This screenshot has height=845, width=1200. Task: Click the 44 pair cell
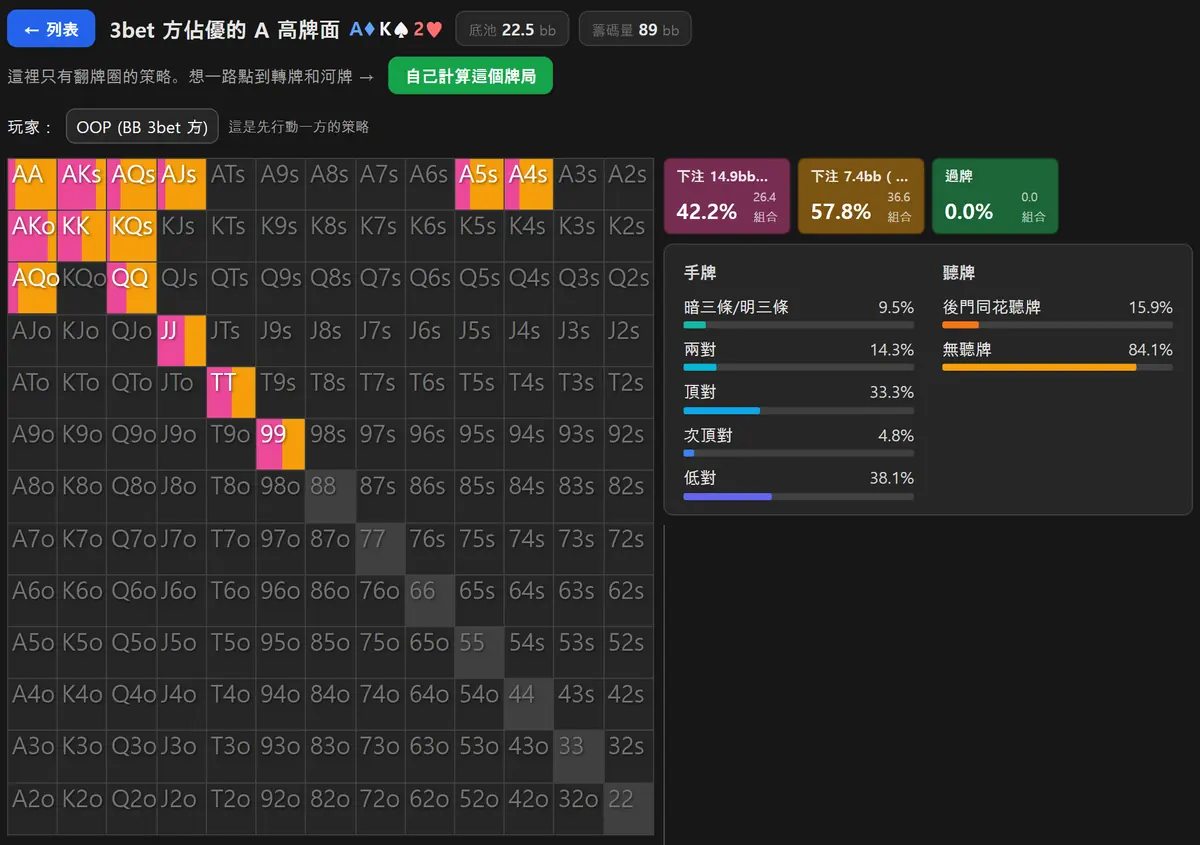[529, 704]
